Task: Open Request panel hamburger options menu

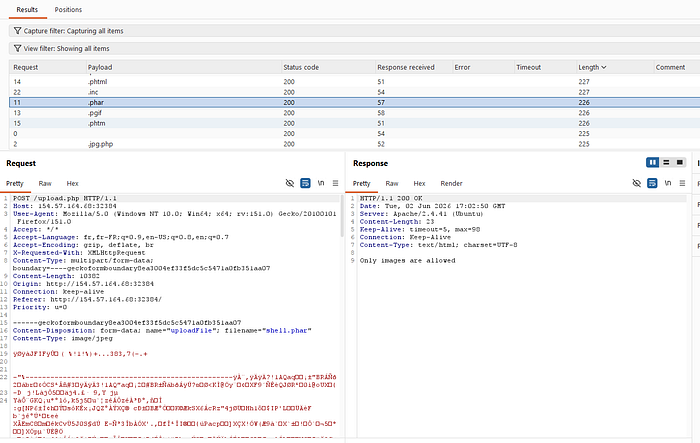Action: click(x=335, y=183)
